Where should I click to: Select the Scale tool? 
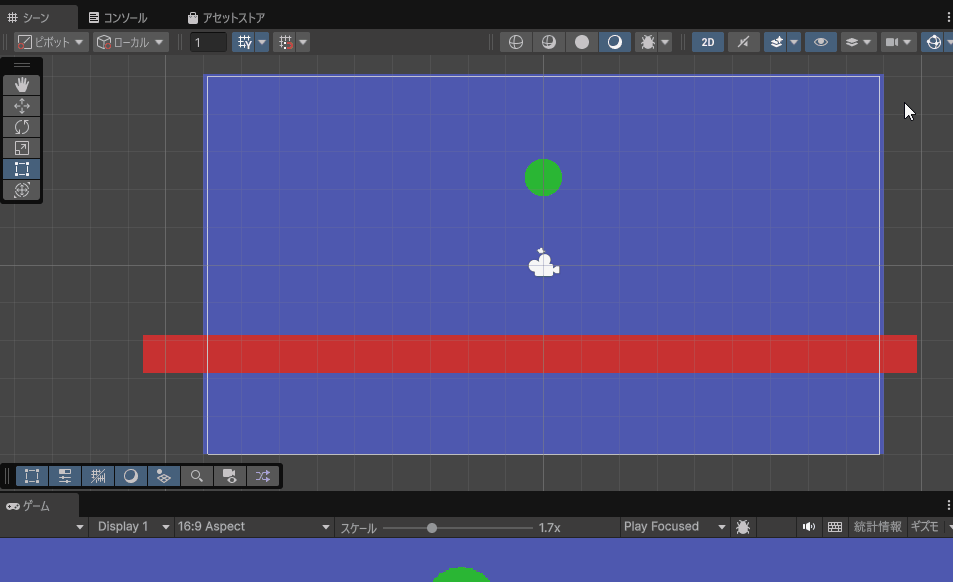(22, 148)
